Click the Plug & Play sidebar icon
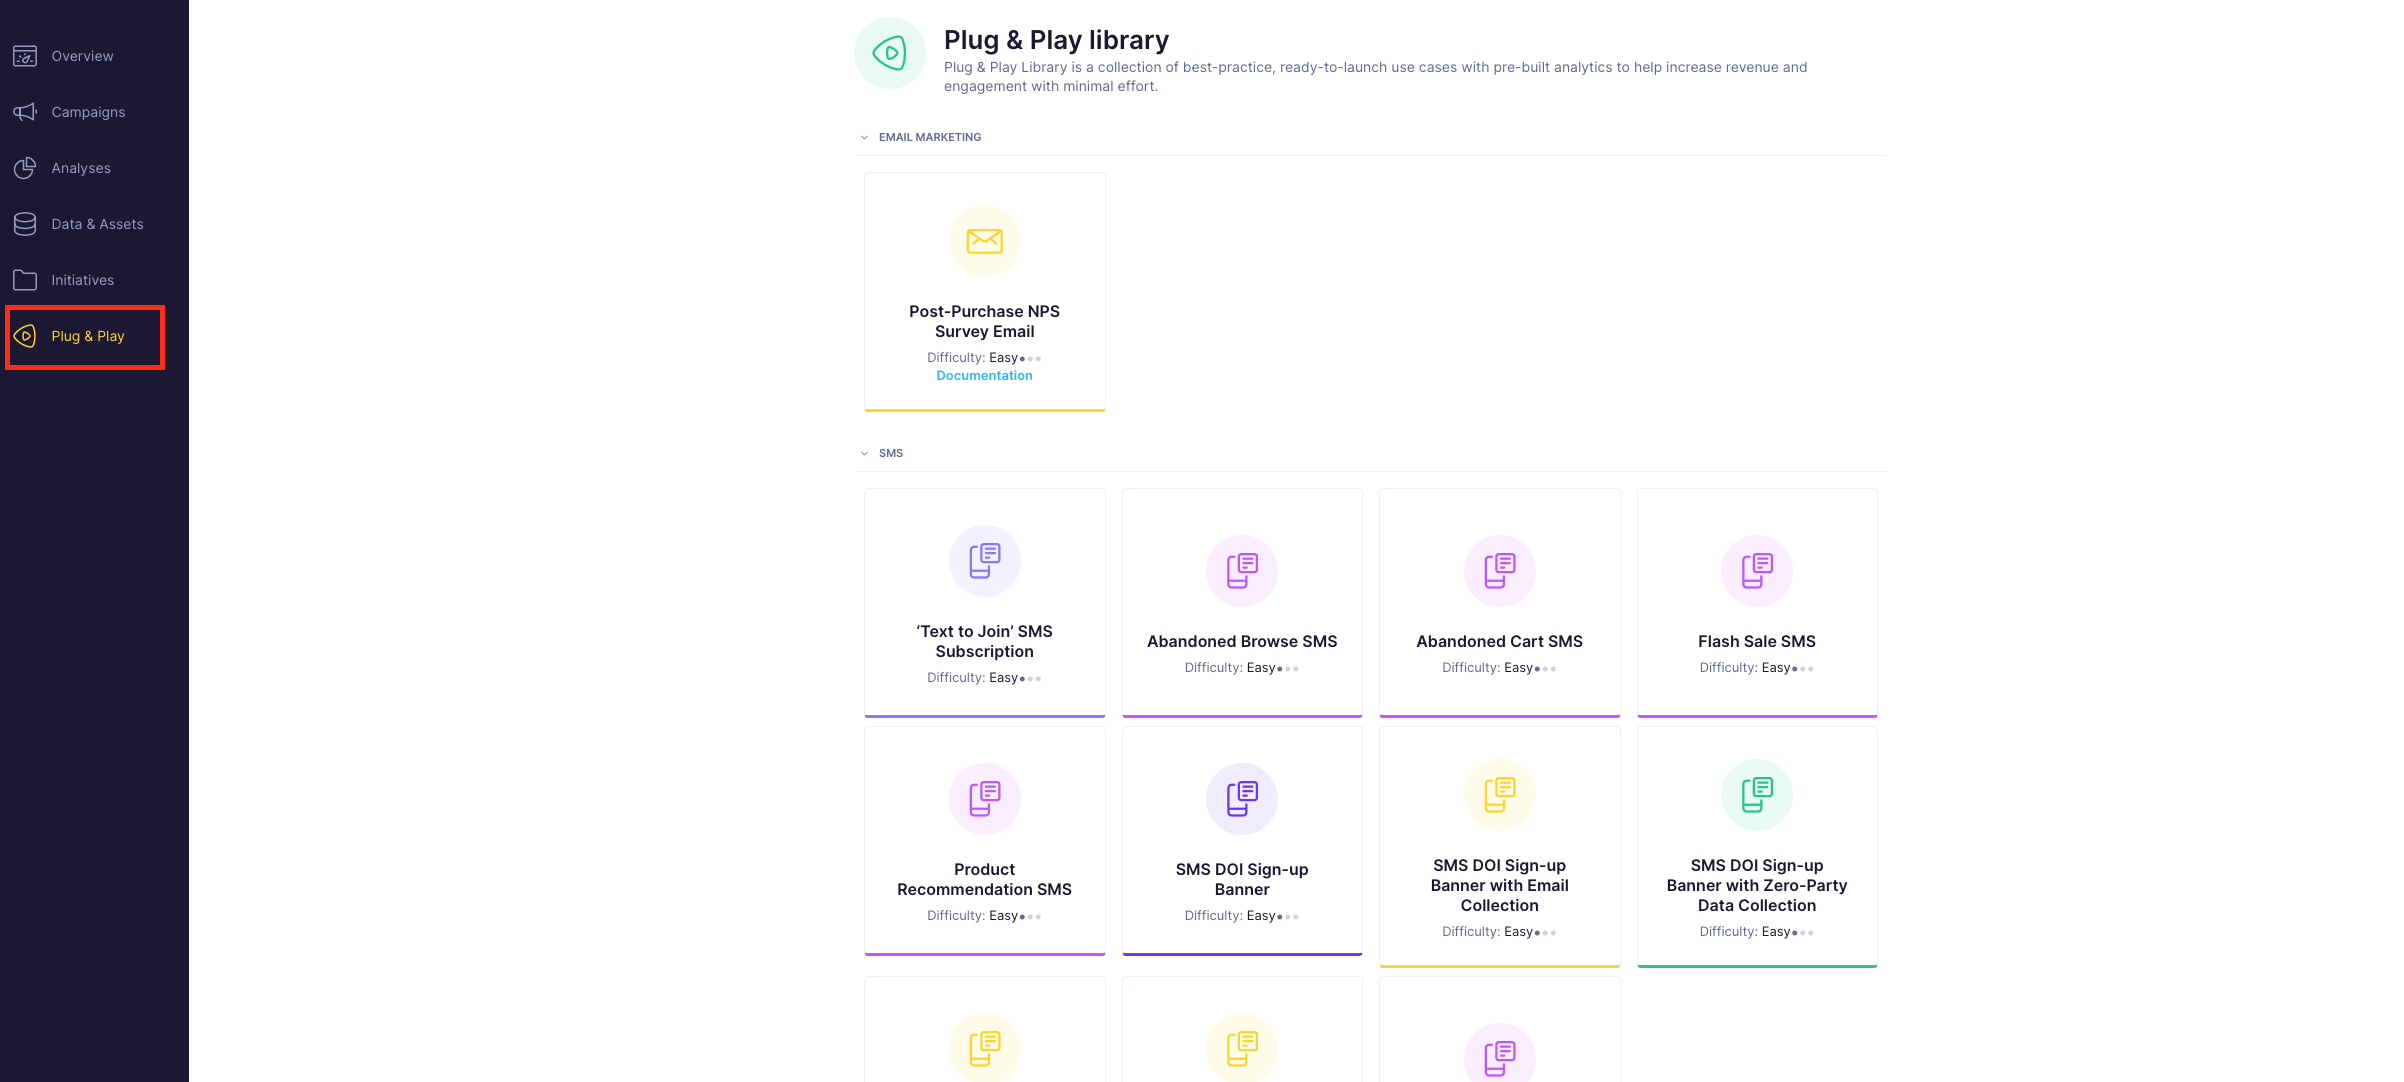This screenshot has height=1082, width=2404. (25, 336)
